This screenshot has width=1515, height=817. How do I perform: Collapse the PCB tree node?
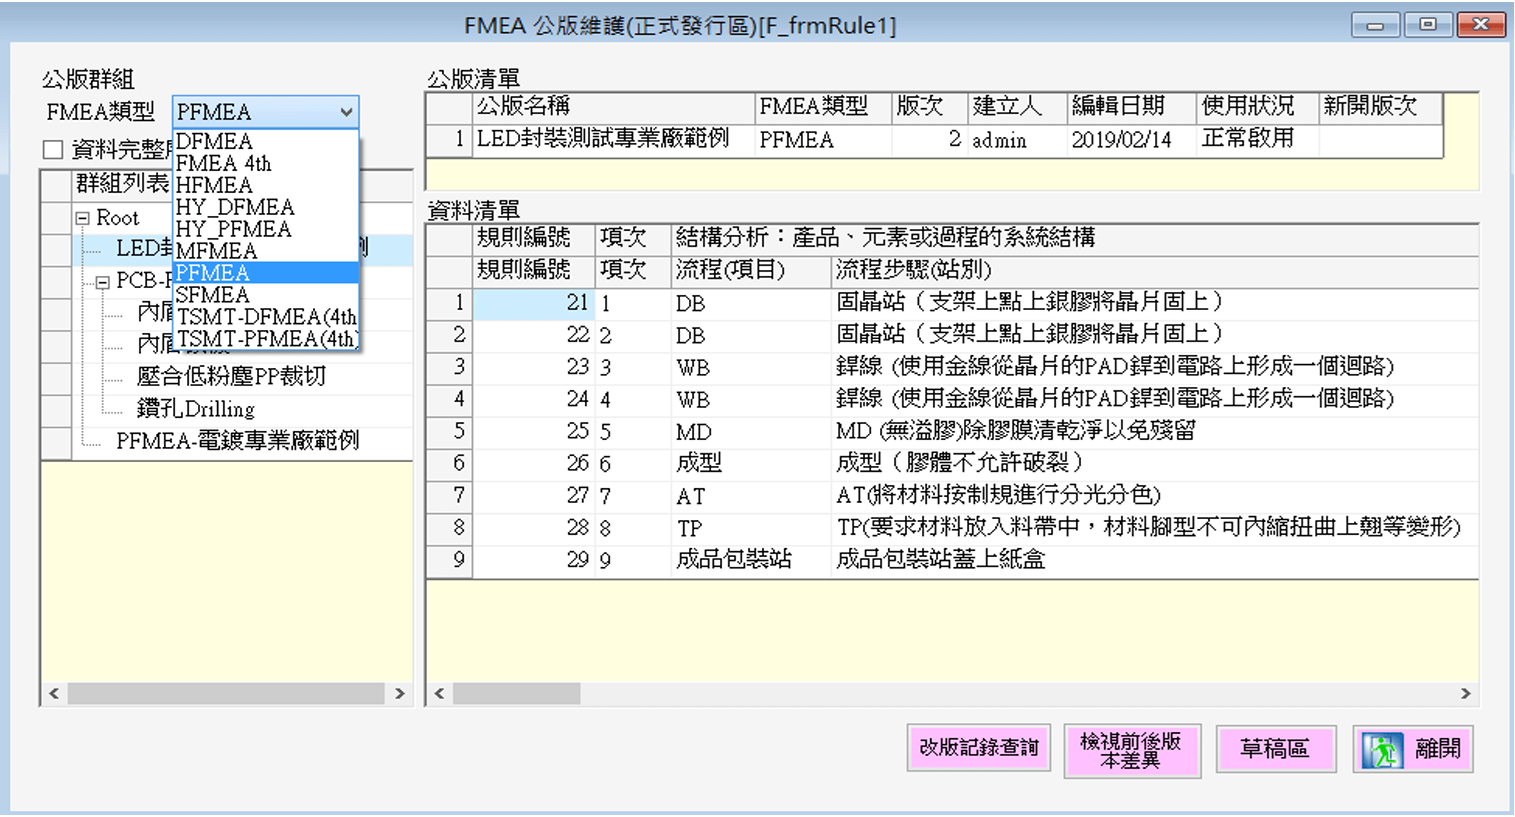tap(102, 282)
